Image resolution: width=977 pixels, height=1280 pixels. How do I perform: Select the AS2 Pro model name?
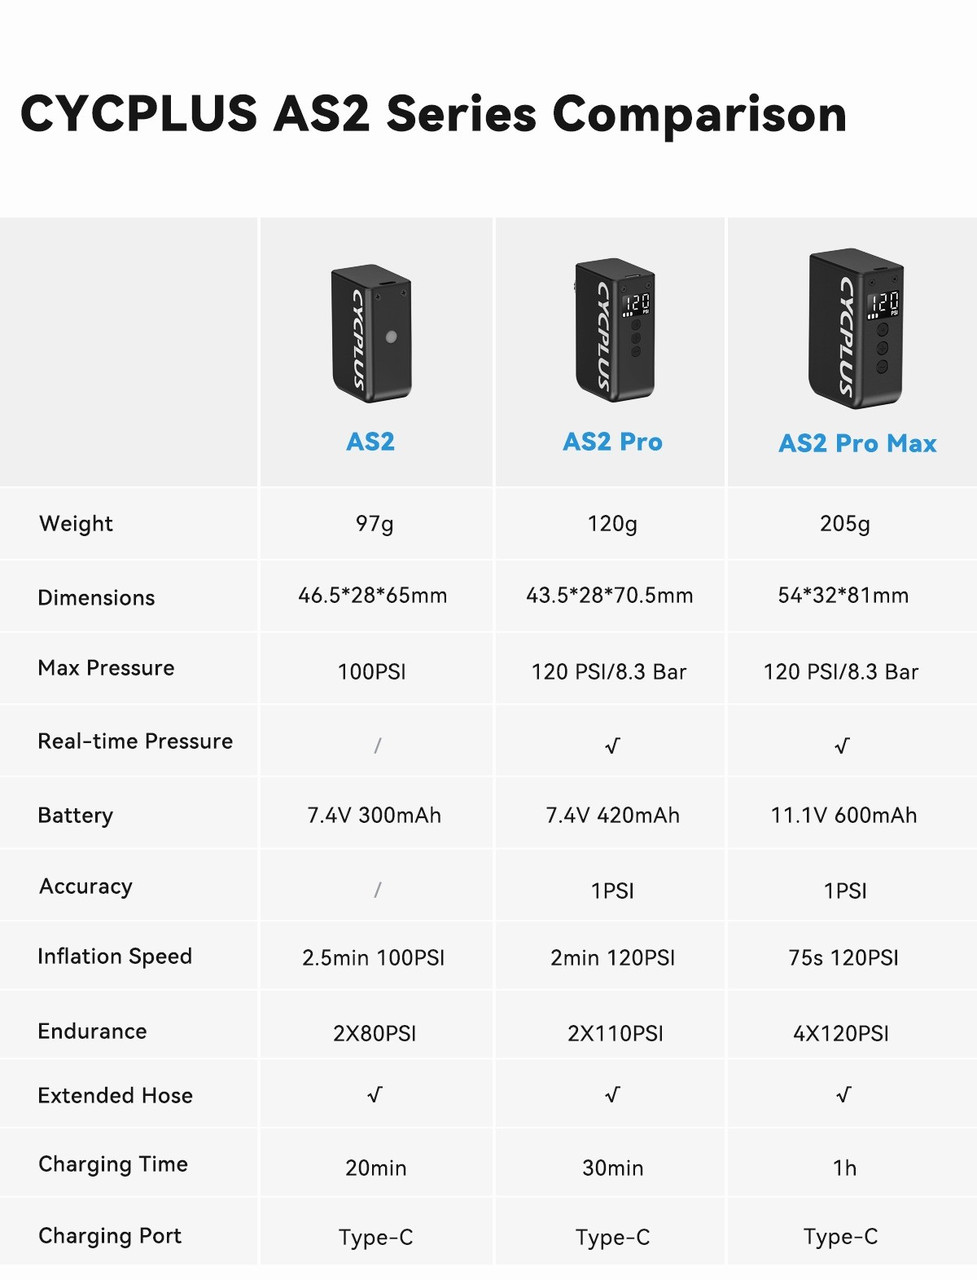pos(612,442)
